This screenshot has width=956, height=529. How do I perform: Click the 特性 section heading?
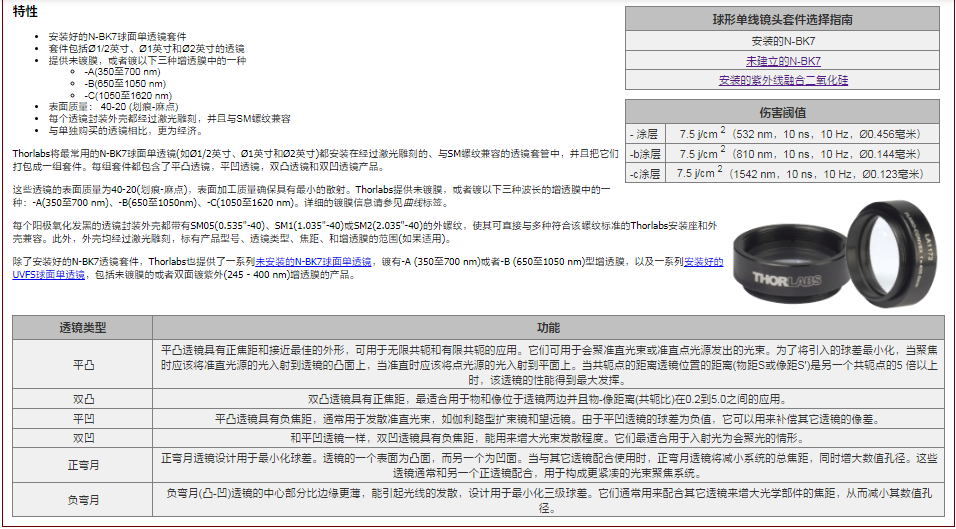[26, 10]
